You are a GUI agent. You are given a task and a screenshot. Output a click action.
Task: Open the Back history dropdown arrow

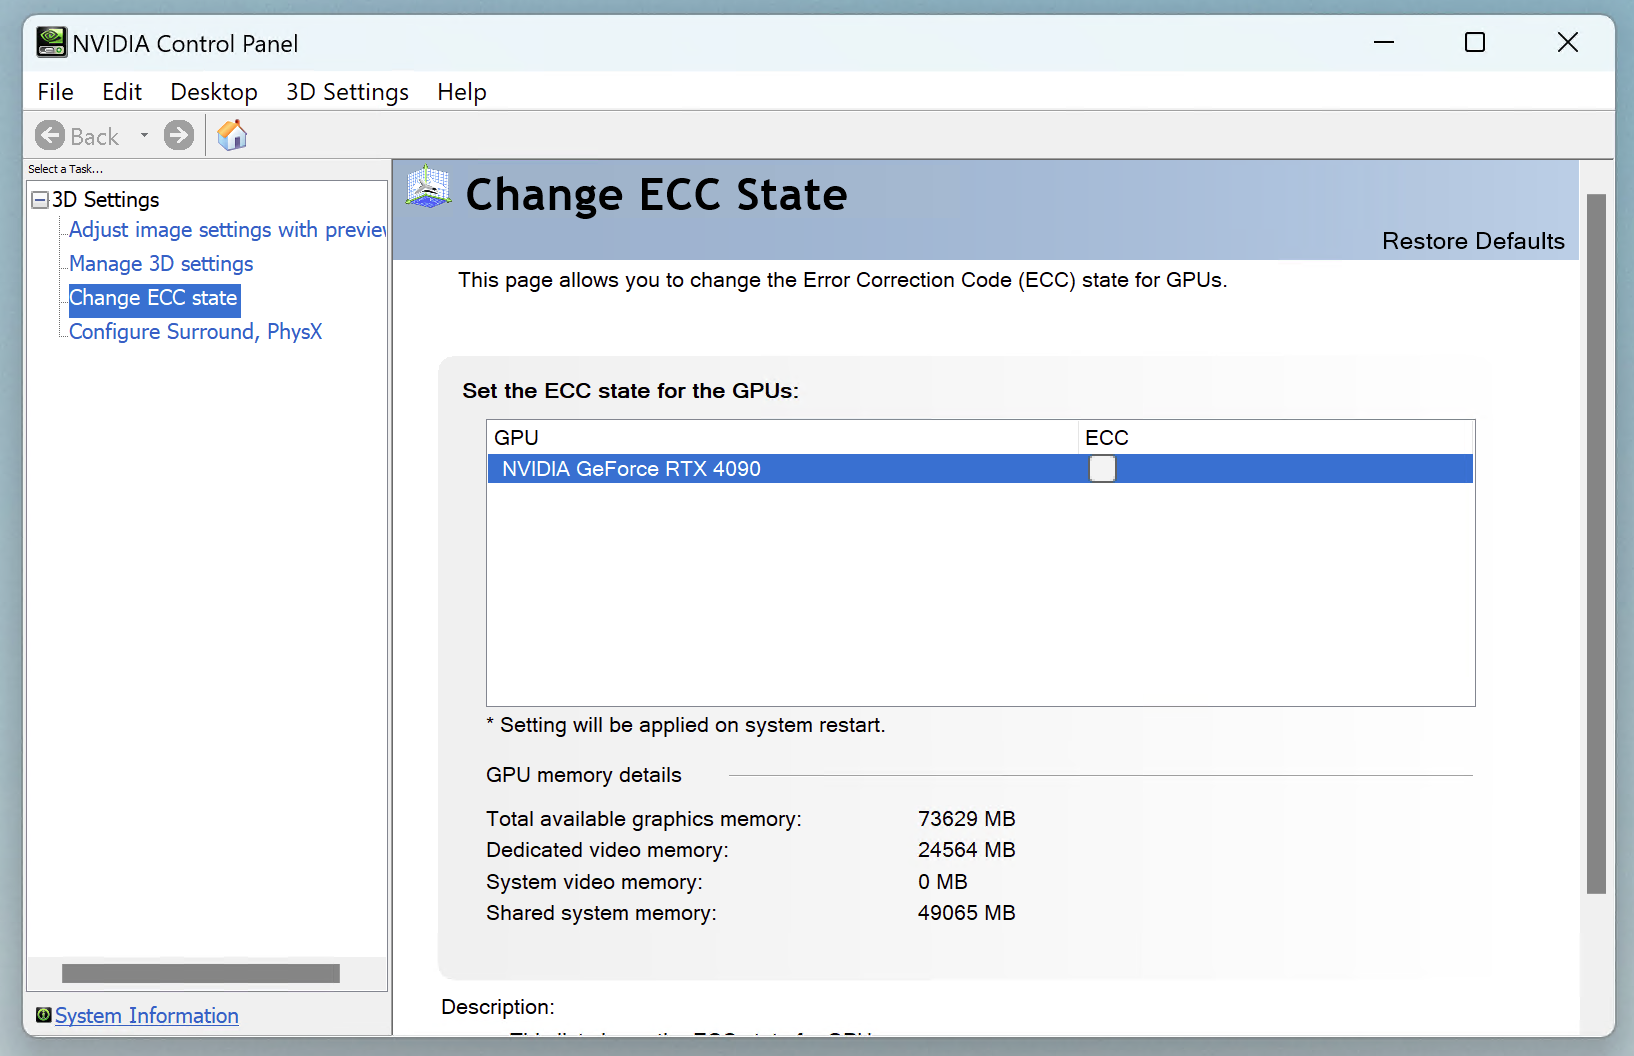[x=144, y=135]
